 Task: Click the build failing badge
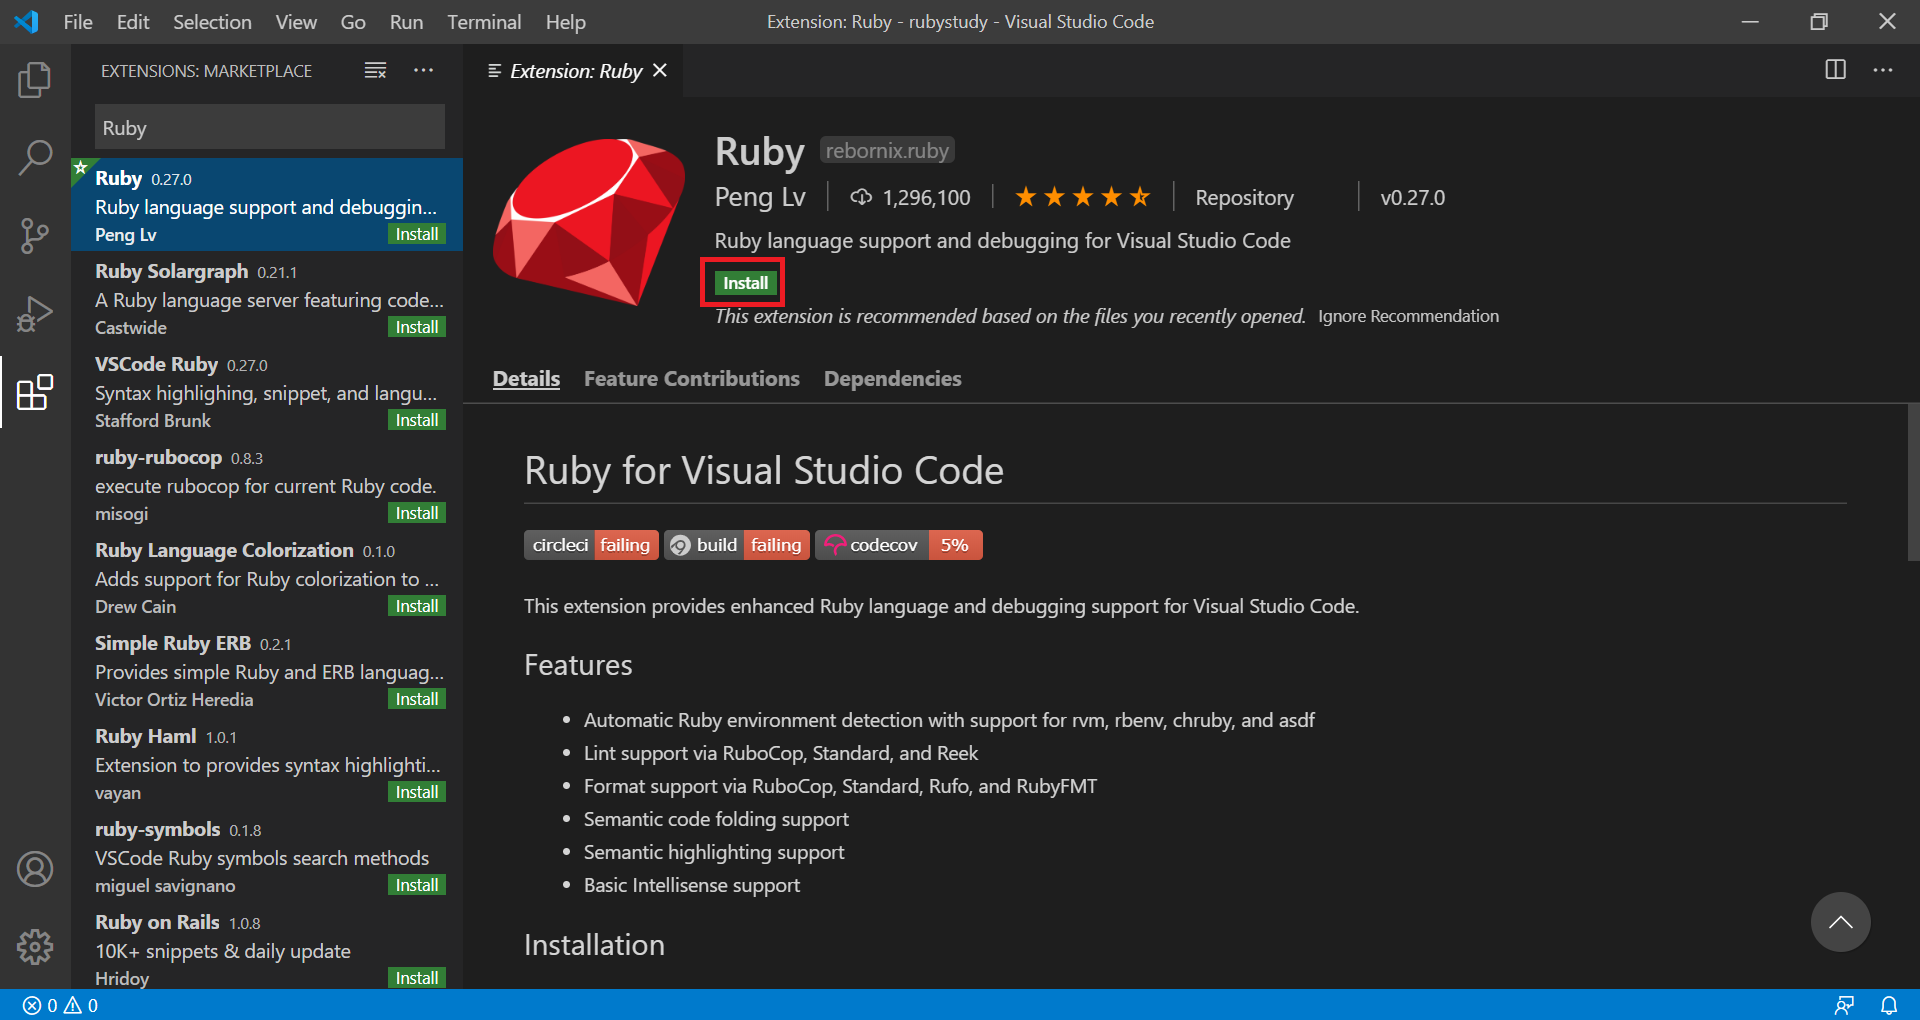[737, 545]
